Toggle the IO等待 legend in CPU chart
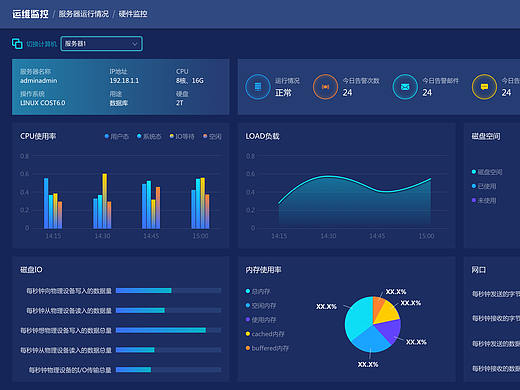Viewport: 520px width, 390px height. pyautogui.click(x=182, y=136)
